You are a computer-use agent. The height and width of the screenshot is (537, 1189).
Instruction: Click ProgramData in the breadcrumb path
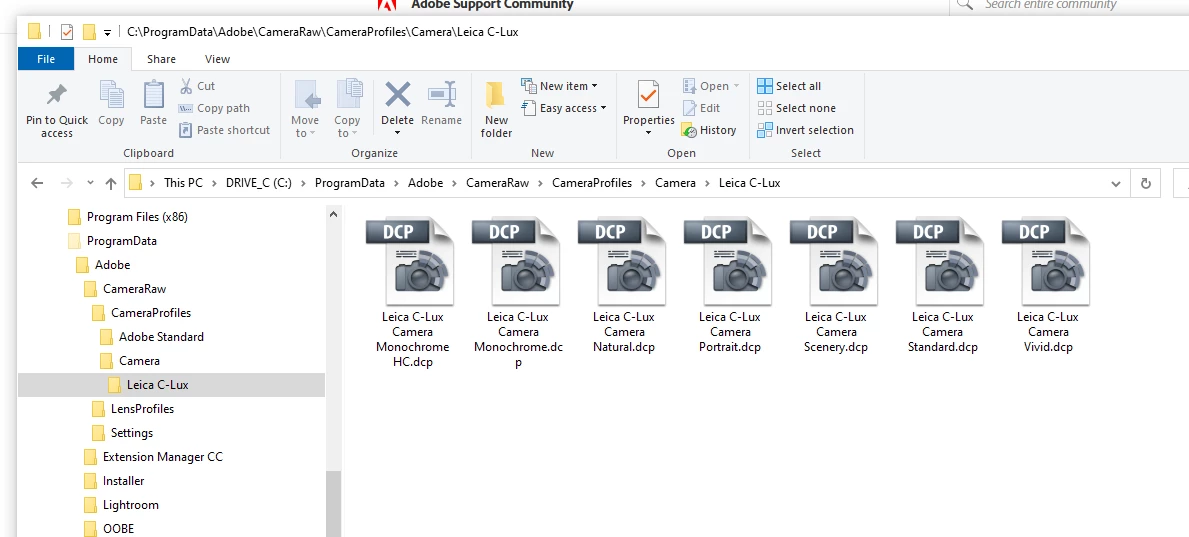pos(350,183)
